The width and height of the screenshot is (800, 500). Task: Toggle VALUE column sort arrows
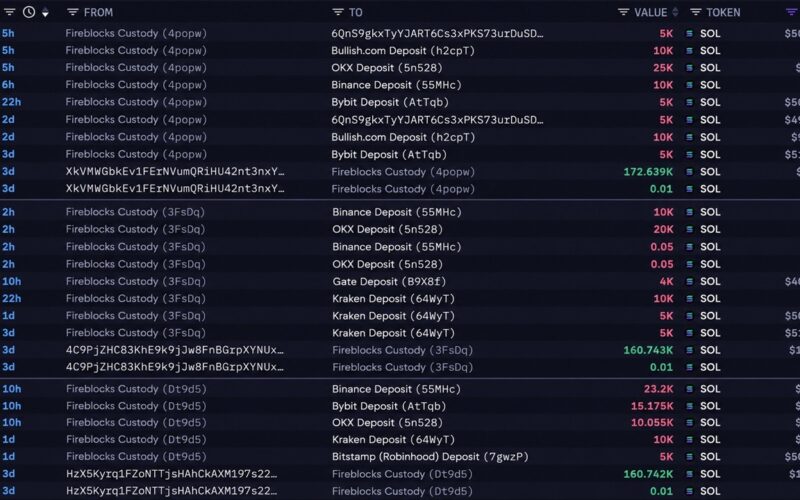click(676, 12)
